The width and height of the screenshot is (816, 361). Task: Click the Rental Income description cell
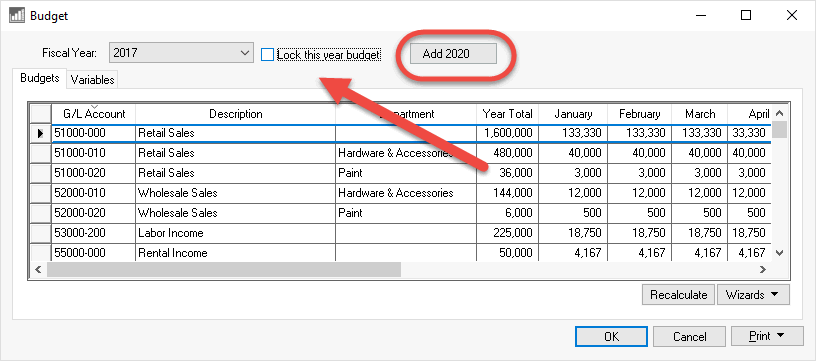(x=236, y=252)
